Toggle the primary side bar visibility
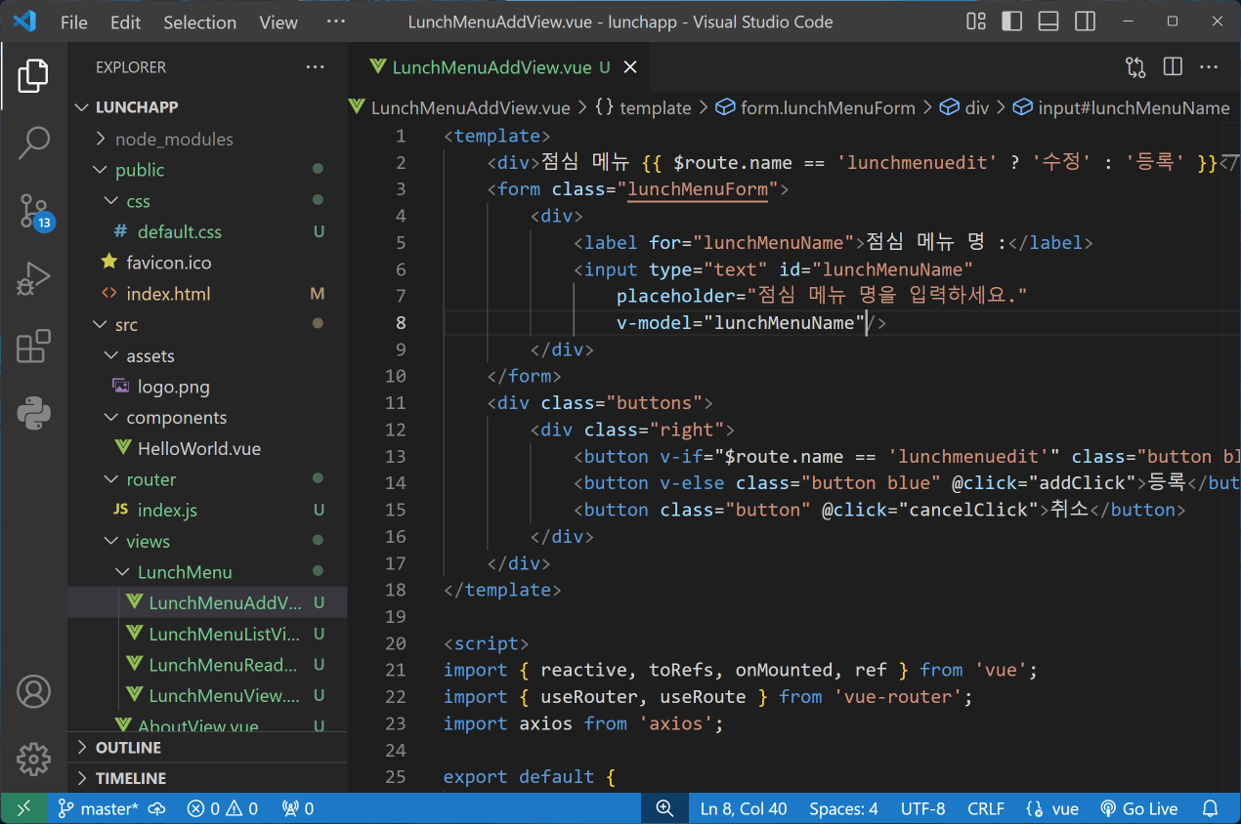Screen dimensions: 1241x824 click(x=1012, y=21)
